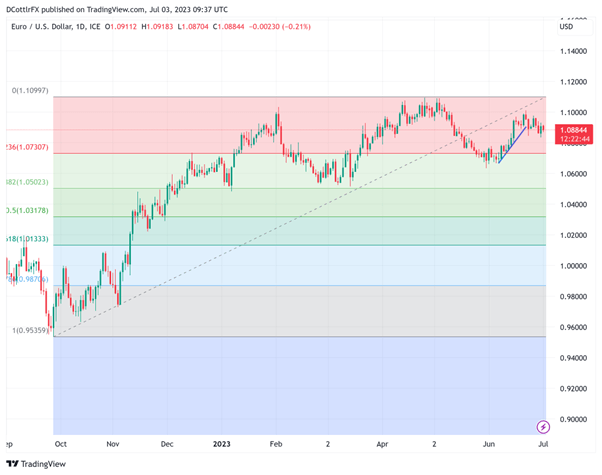This screenshot has width=602, height=475.
Task: Select the short blue trend line
Action: point(512,143)
